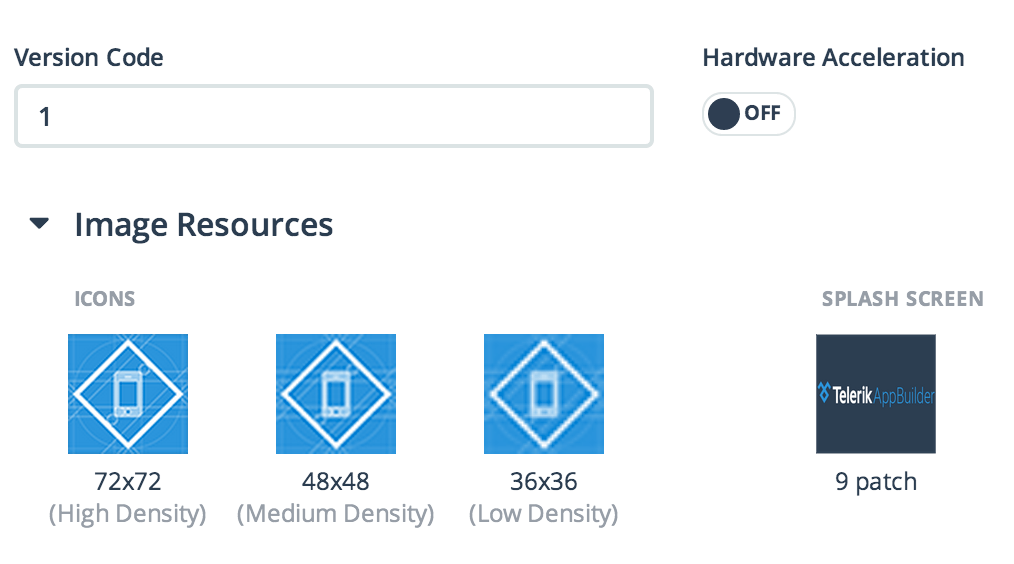The image size is (1014, 564).
Task: Select the (High Density) label
Action: click(x=128, y=514)
